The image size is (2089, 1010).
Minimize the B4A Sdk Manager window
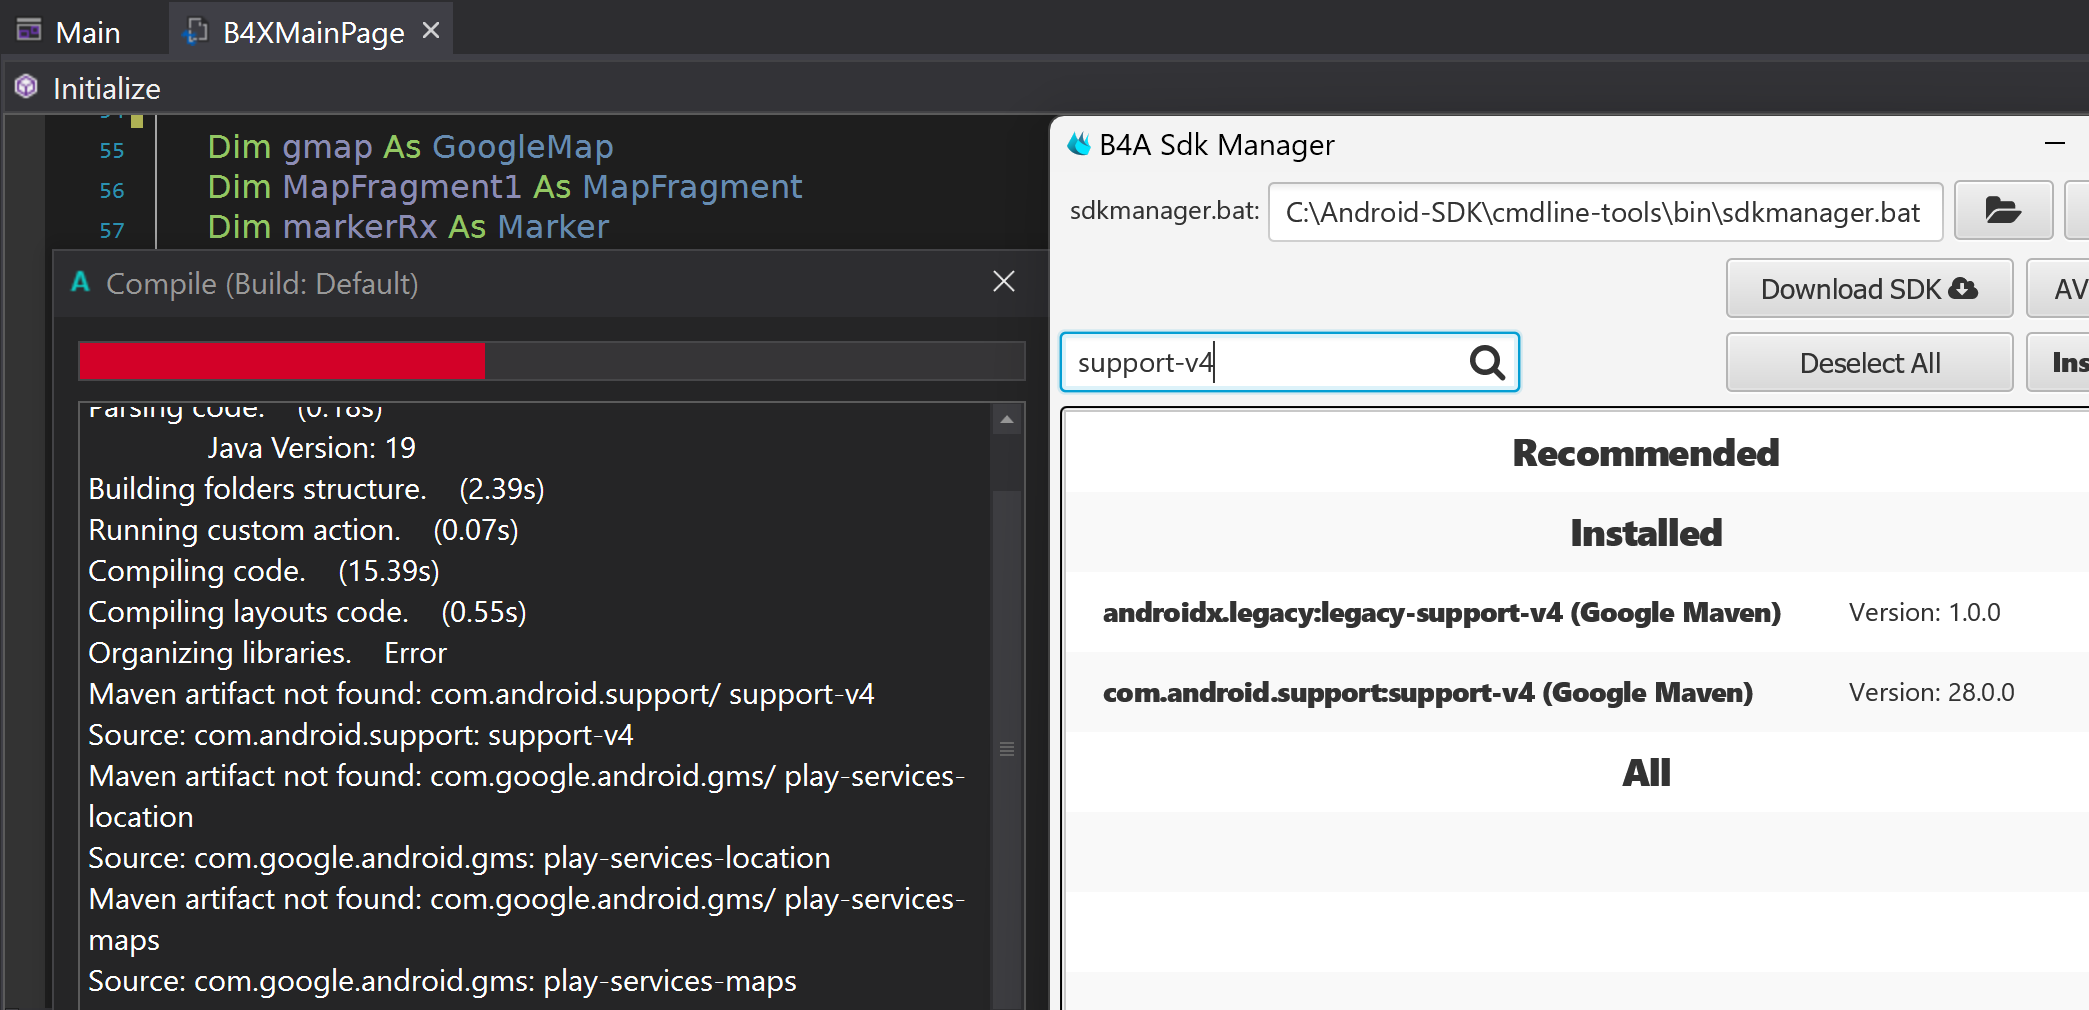tap(2055, 145)
